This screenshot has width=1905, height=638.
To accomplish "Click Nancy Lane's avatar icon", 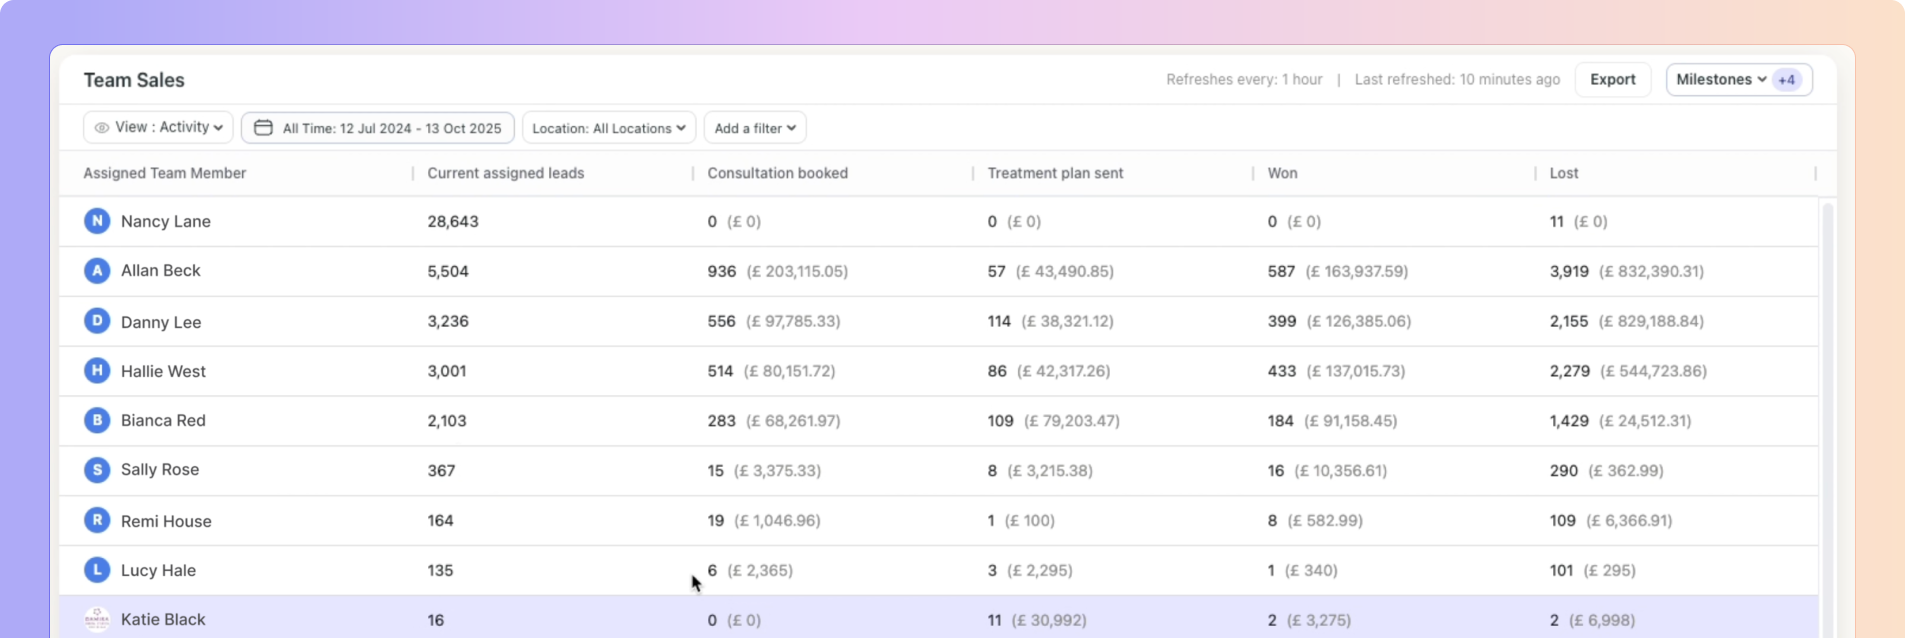I will [x=97, y=221].
